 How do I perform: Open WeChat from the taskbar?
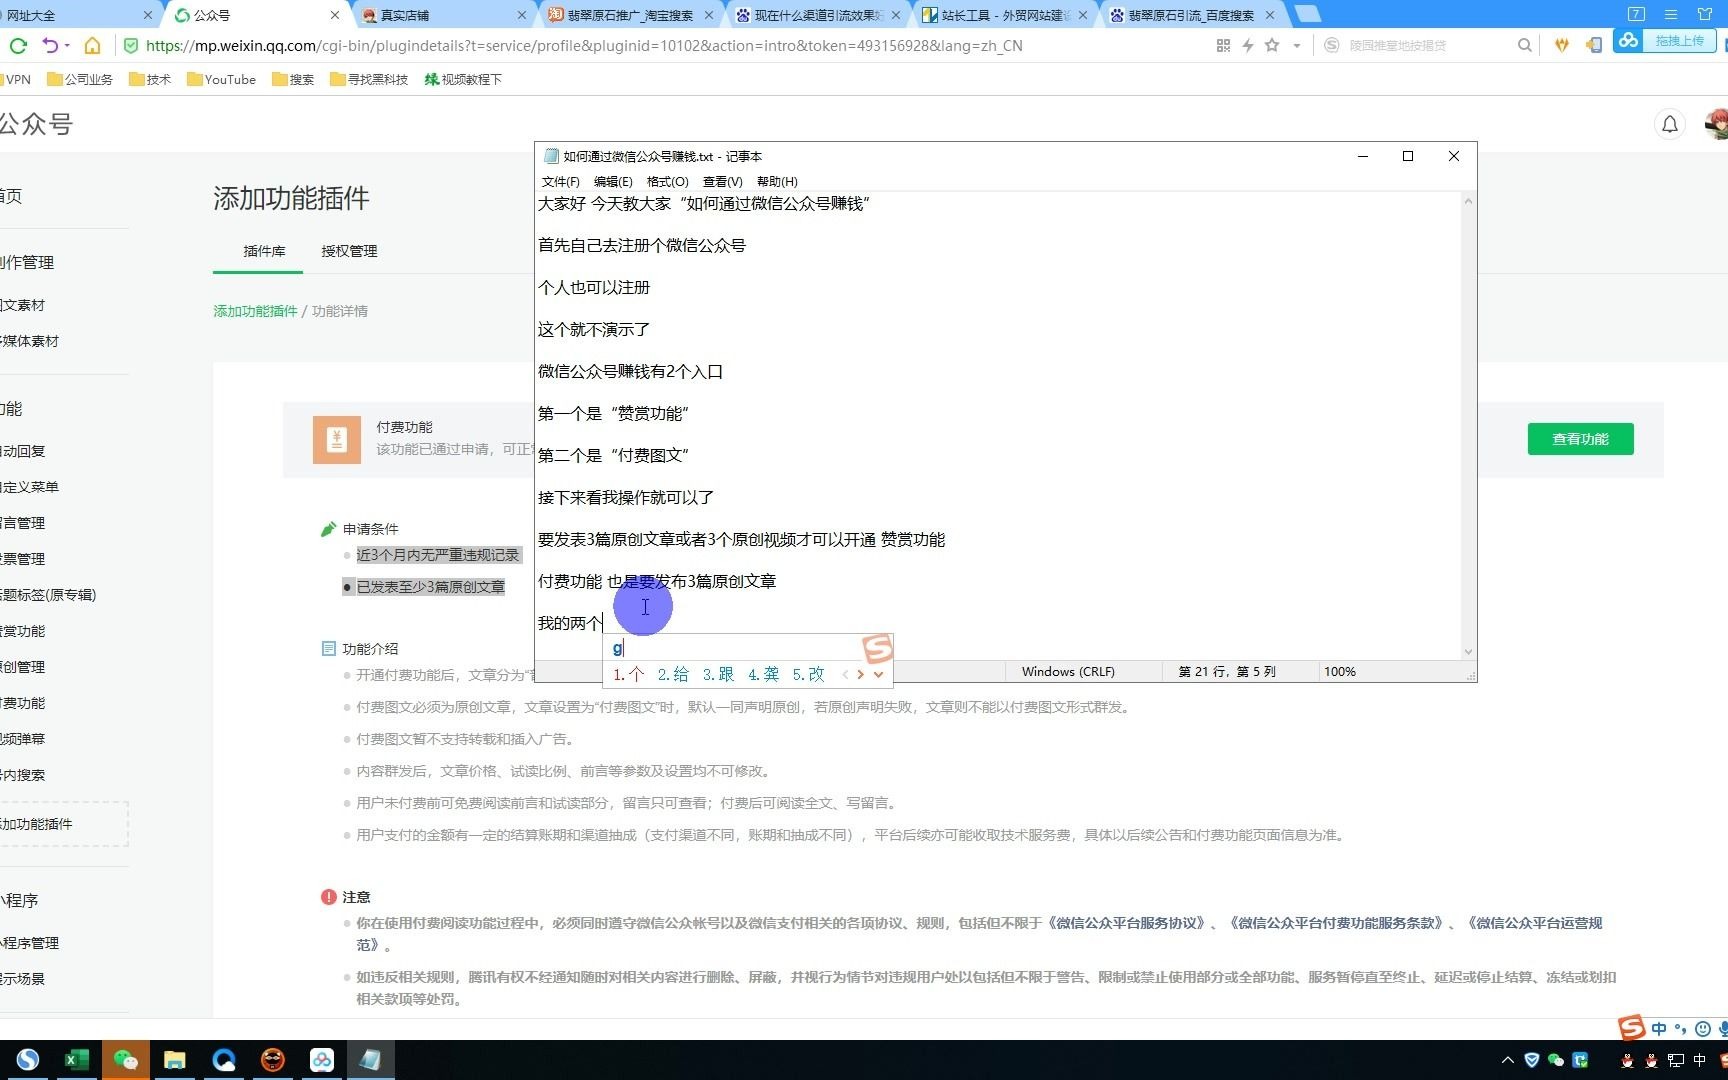tap(126, 1060)
